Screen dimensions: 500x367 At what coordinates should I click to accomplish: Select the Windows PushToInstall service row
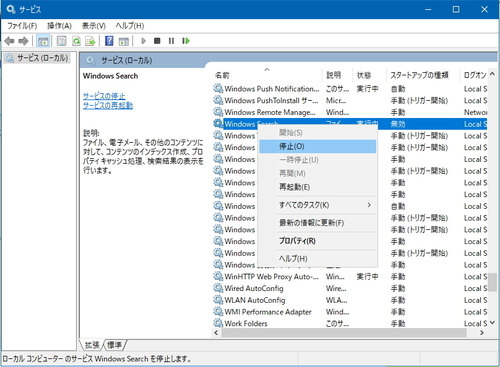[x=350, y=100]
